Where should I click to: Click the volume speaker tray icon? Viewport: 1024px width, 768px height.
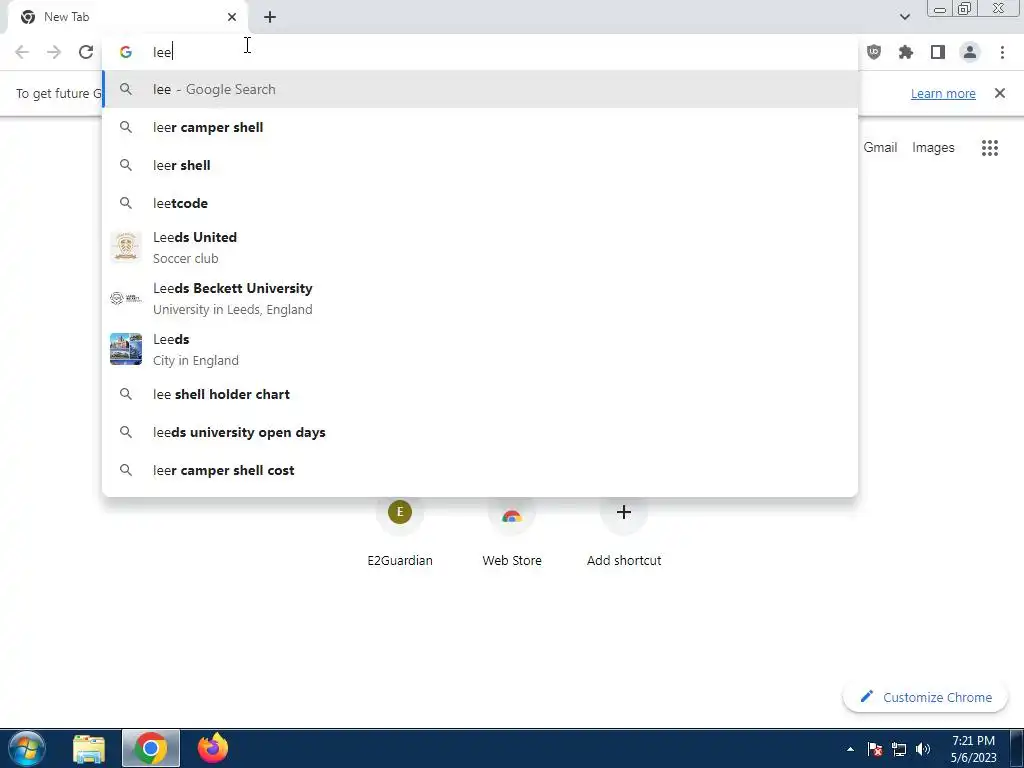(x=923, y=749)
